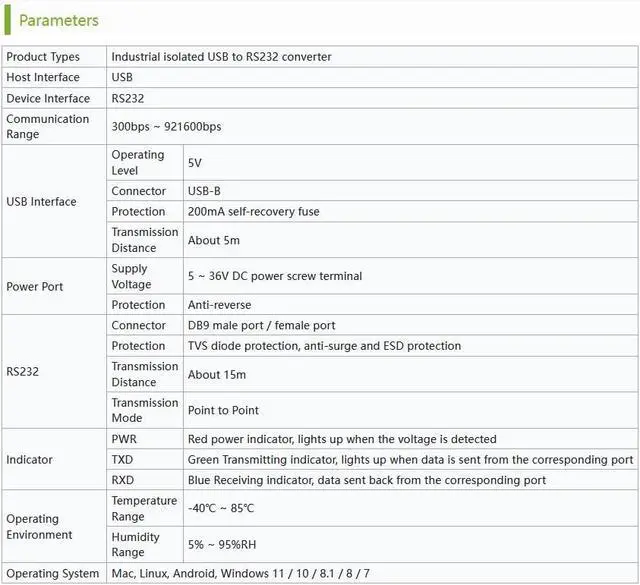Select the Product Types label cell
The height and width of the screenshot is (585, 640).
point(54,57)
